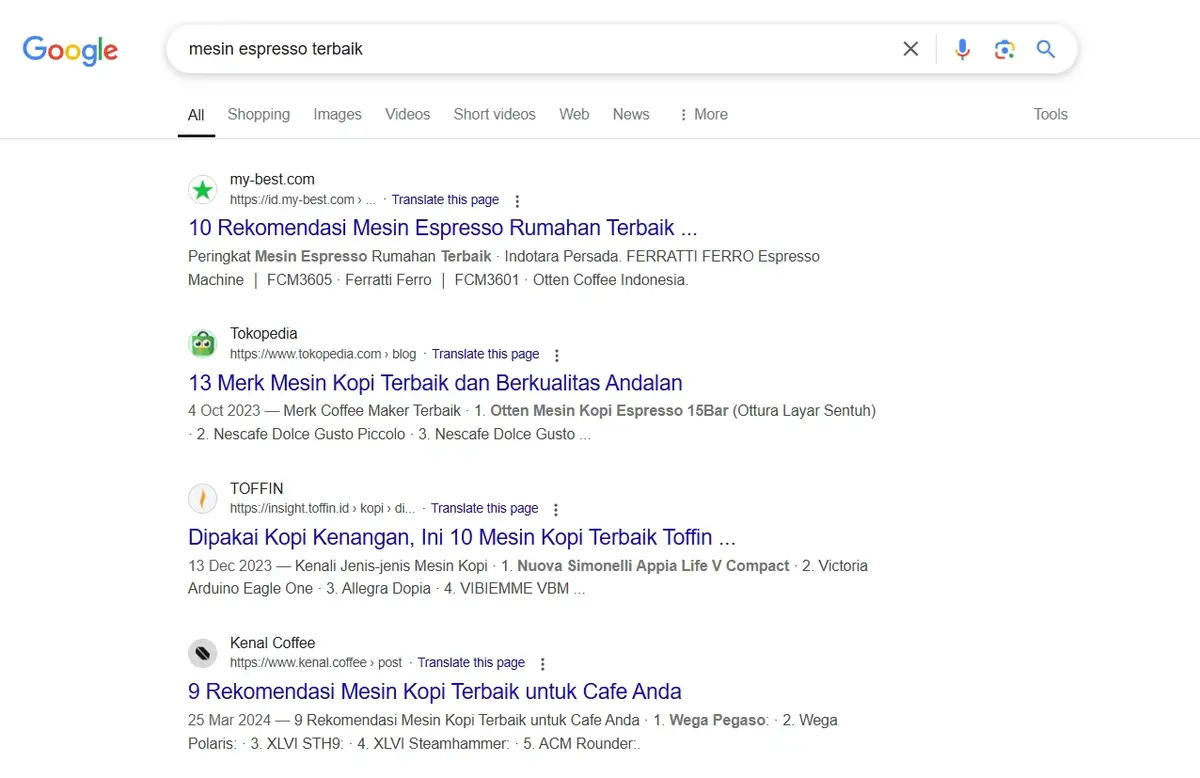Click the TOFFIN site name
Image resolution: width=1200 pixels, height=778 pixels.
pos(257,489)
